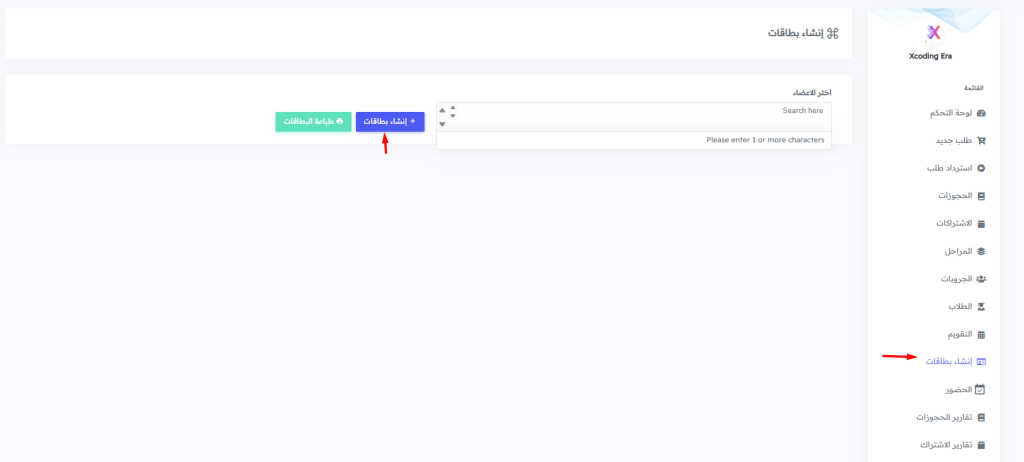Viewport: 1024px width, 462px height.
Task: Go to الحضور attendance in the sidebar
Action: (x=965, y=389)
